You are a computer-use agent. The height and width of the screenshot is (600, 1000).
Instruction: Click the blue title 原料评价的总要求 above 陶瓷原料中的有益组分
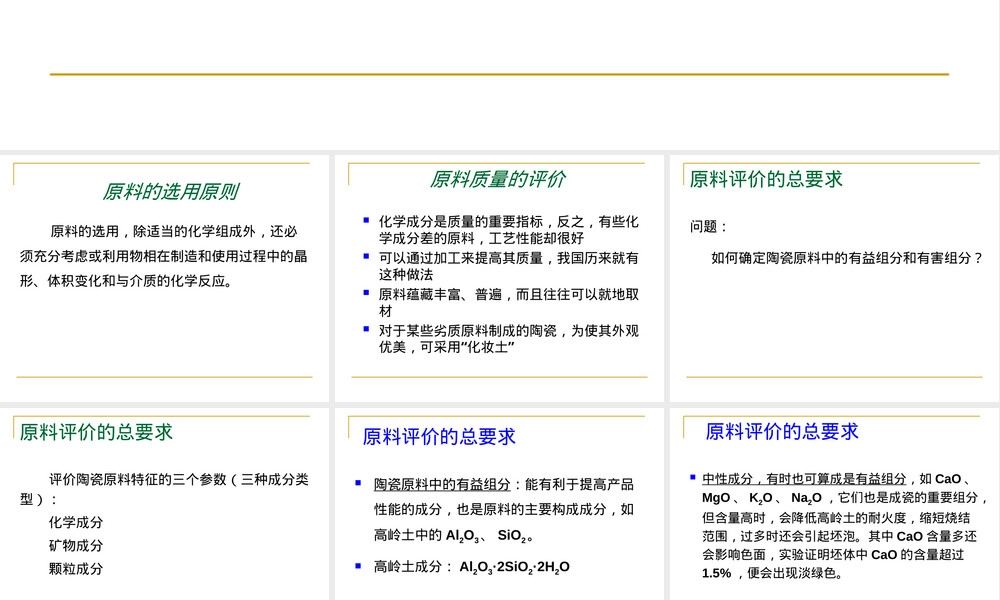click(439, 437)
